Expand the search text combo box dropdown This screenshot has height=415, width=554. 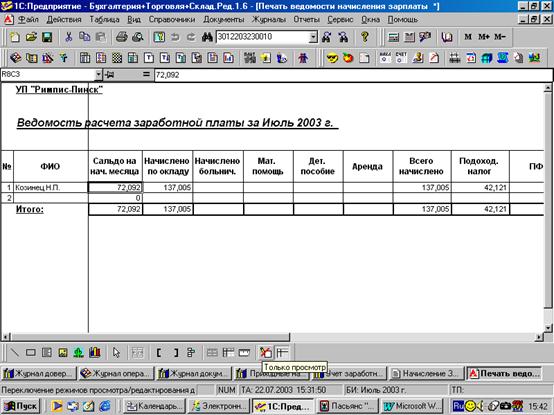[x=313, y=37]
